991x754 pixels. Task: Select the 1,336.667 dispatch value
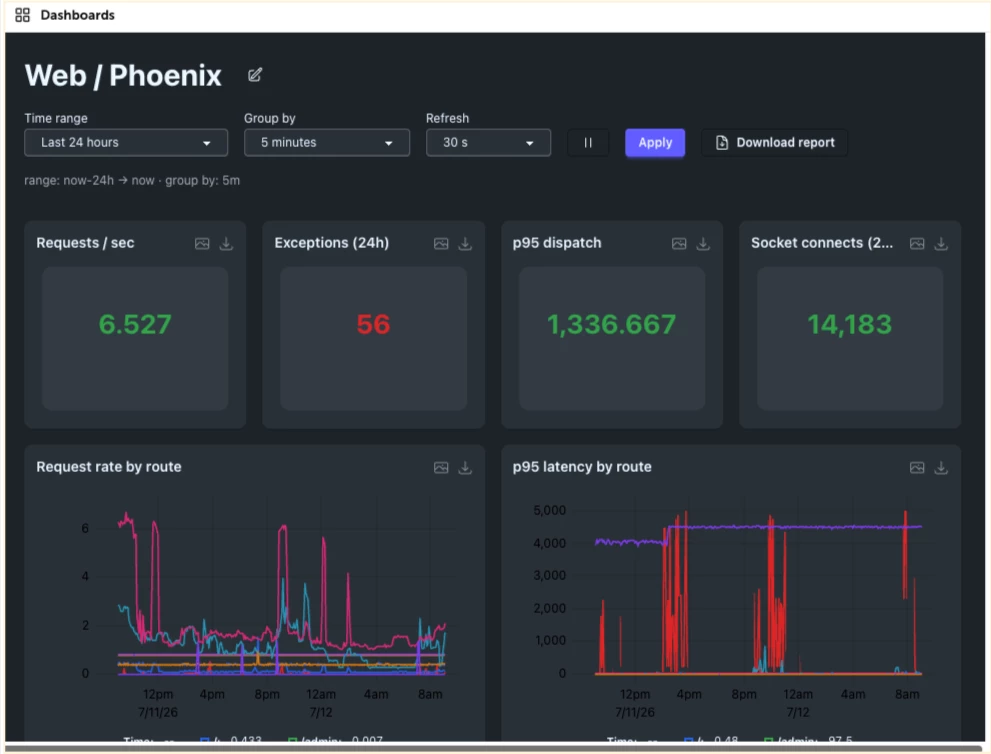611,324
